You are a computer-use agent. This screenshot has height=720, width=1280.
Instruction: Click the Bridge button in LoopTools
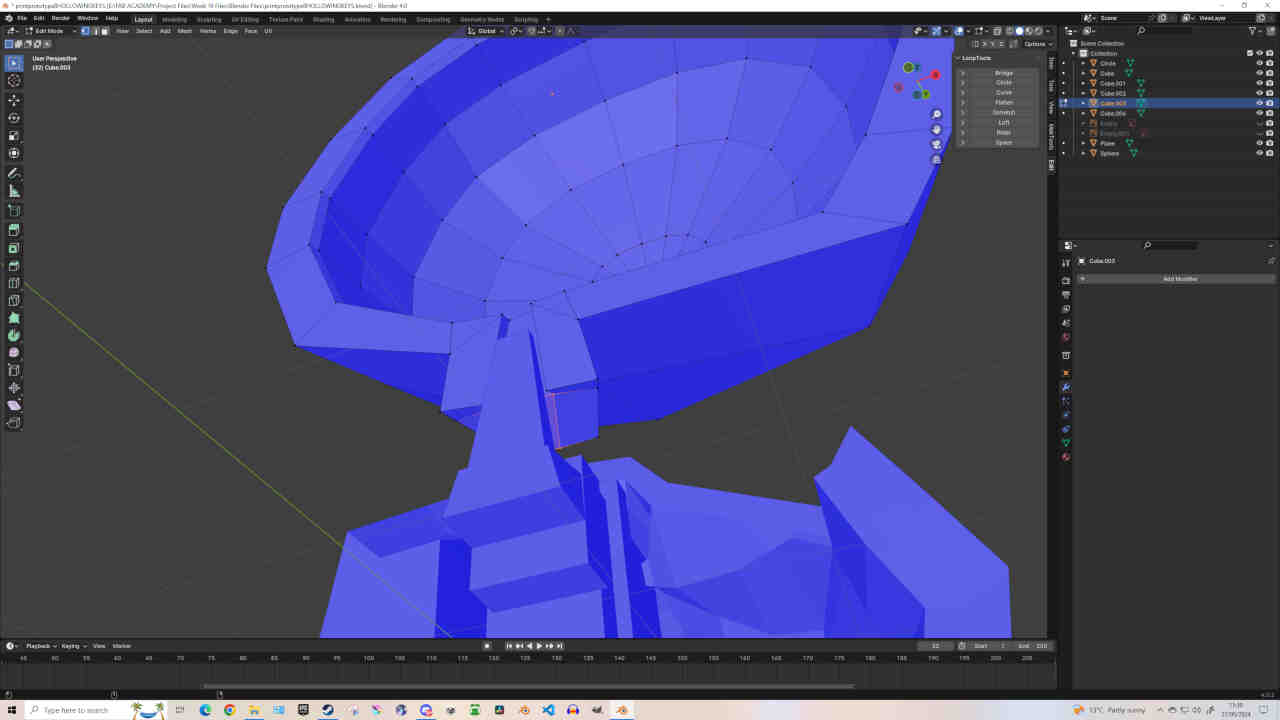(1004, 73)
